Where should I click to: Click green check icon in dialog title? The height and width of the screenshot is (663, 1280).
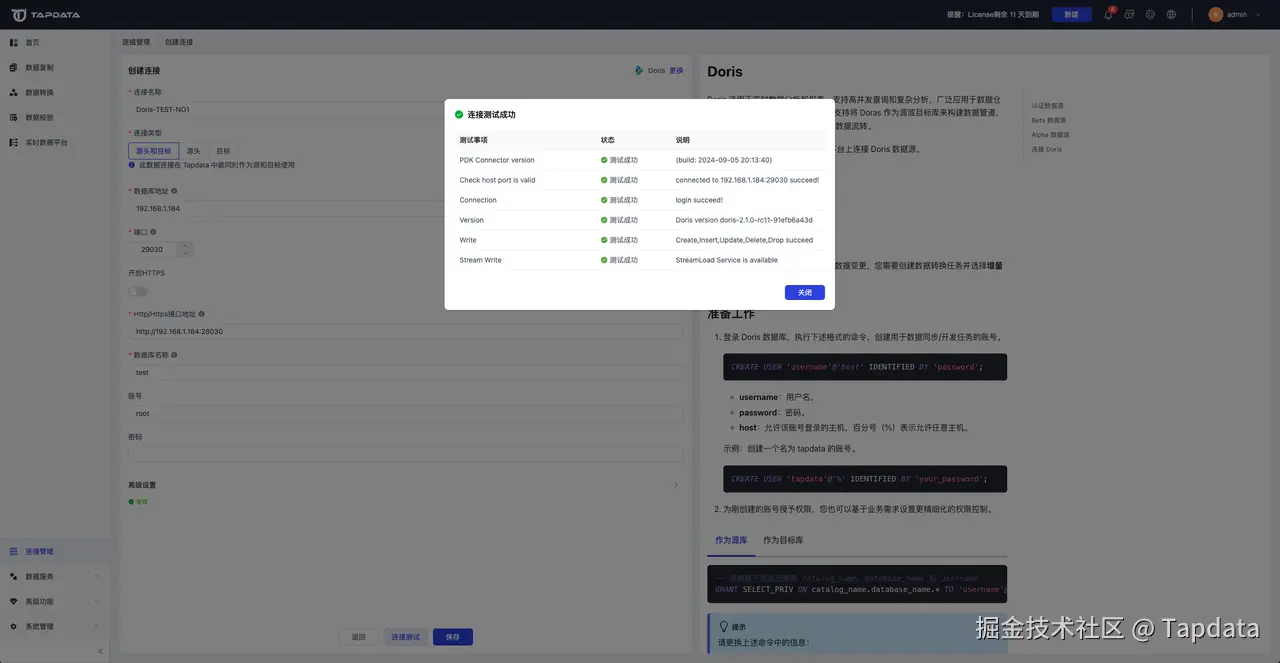[x=459, y=115]
